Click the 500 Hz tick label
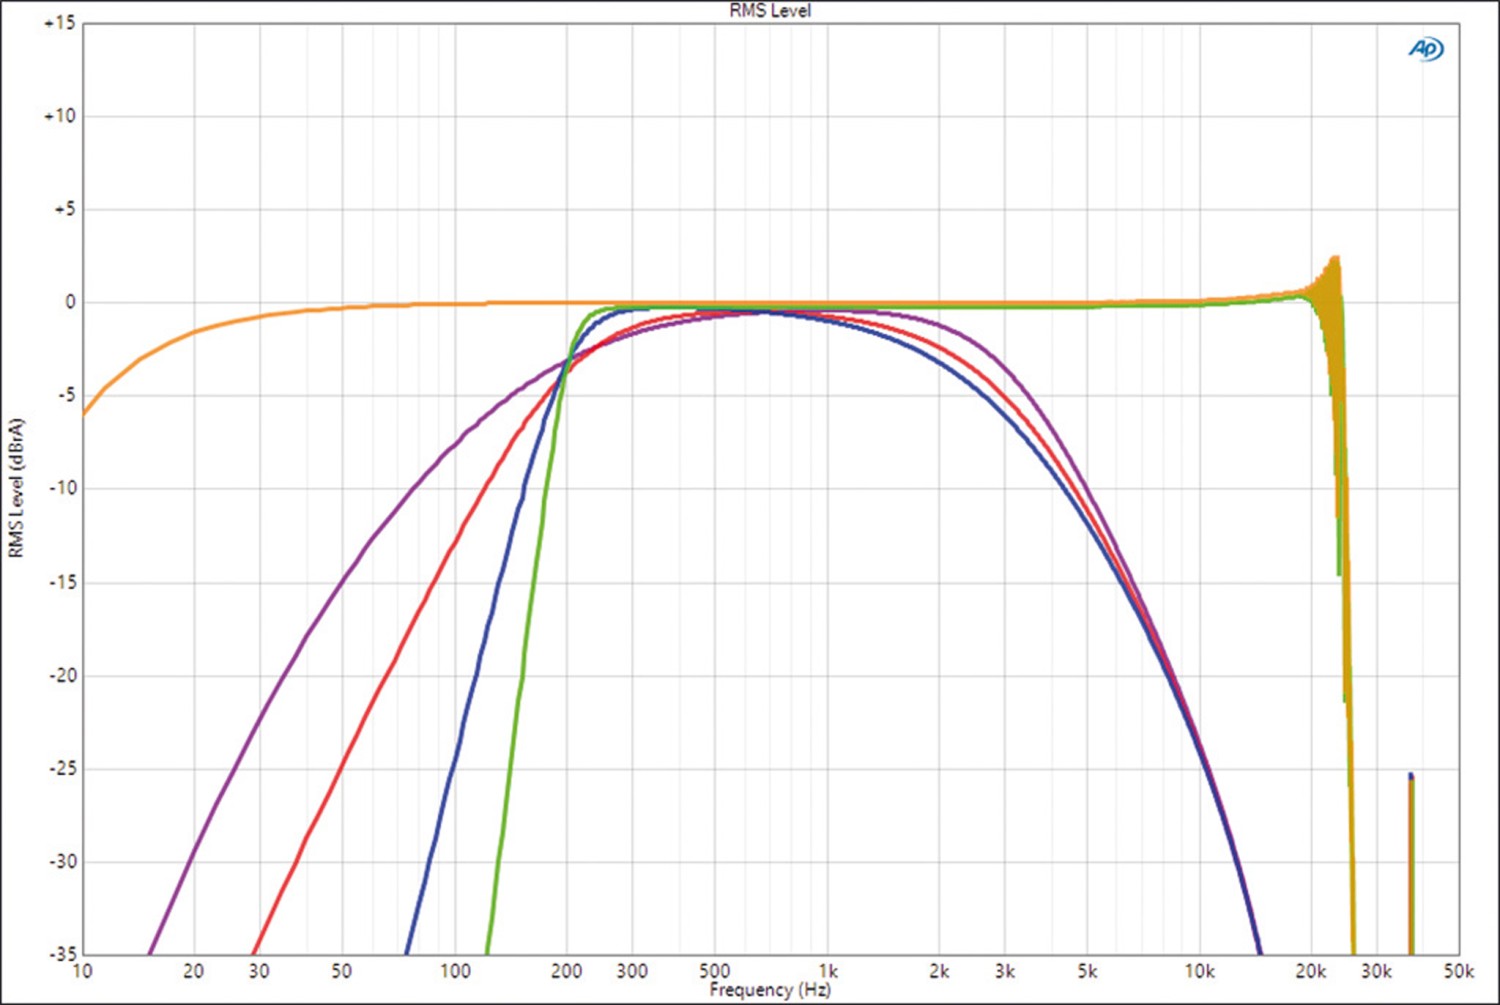 (x=714, y=971)
